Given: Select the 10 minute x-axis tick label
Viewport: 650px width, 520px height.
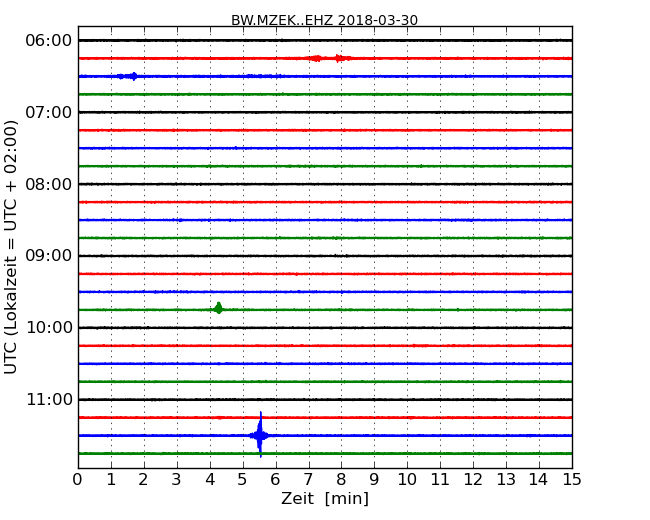Looking at the screenshot, I should 407,479.
